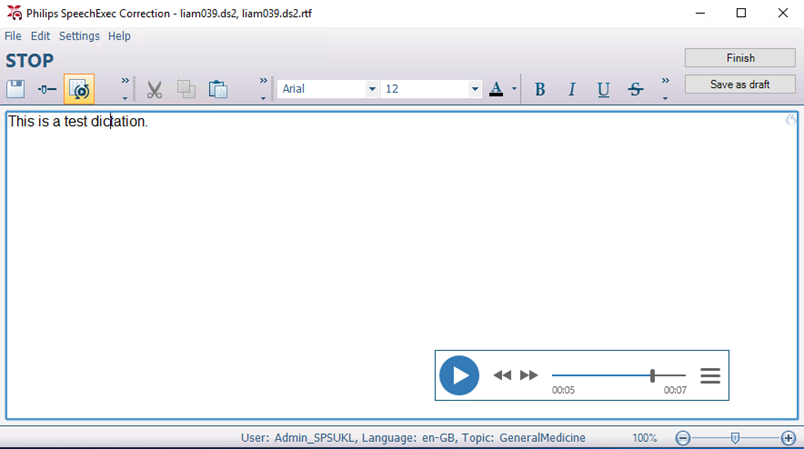Click the 00:05 elapsed time label
This screenshot has height=449, width=804.
click(563, 390)
